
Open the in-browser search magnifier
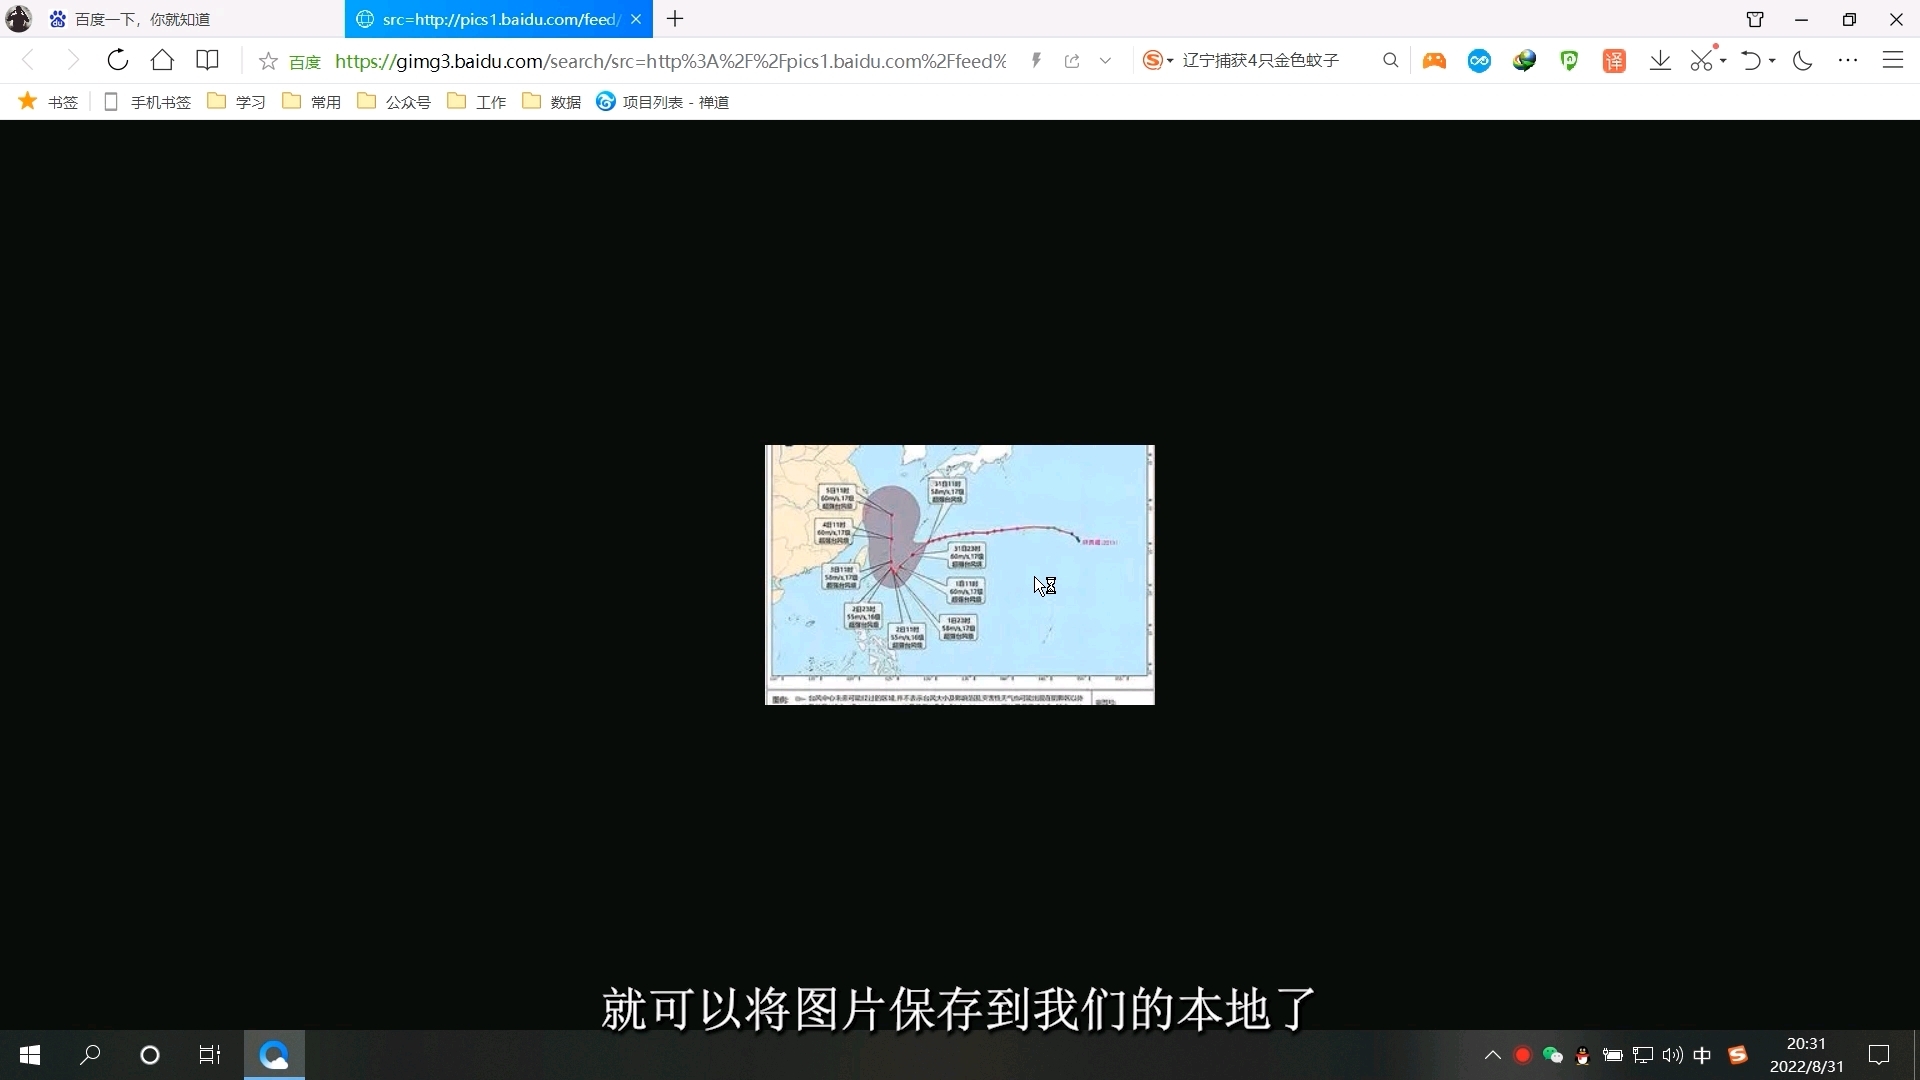[1390, 60]
